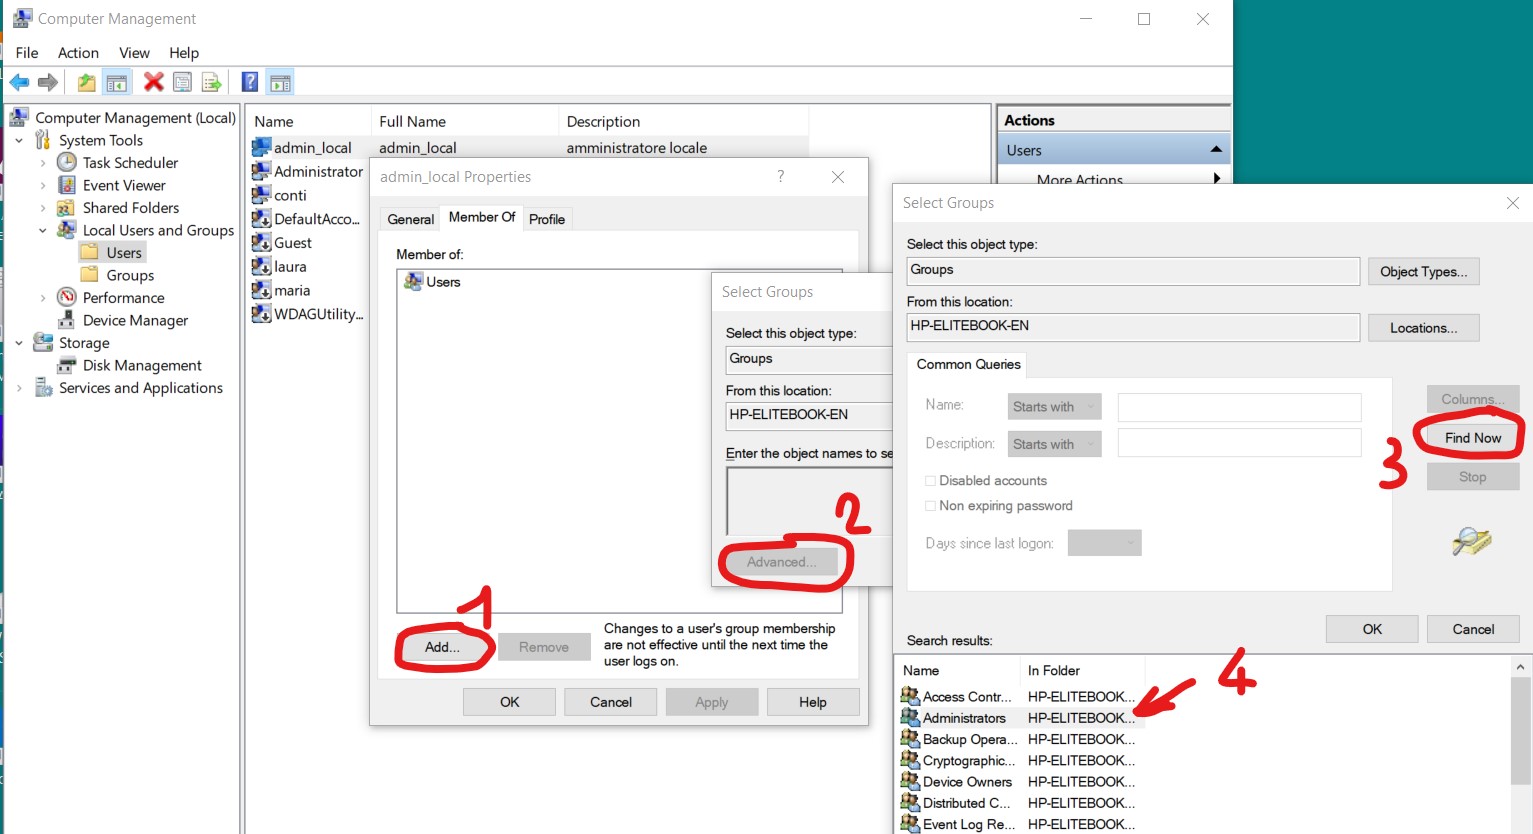Click the Properties toolbar icon

pos(182,82)
